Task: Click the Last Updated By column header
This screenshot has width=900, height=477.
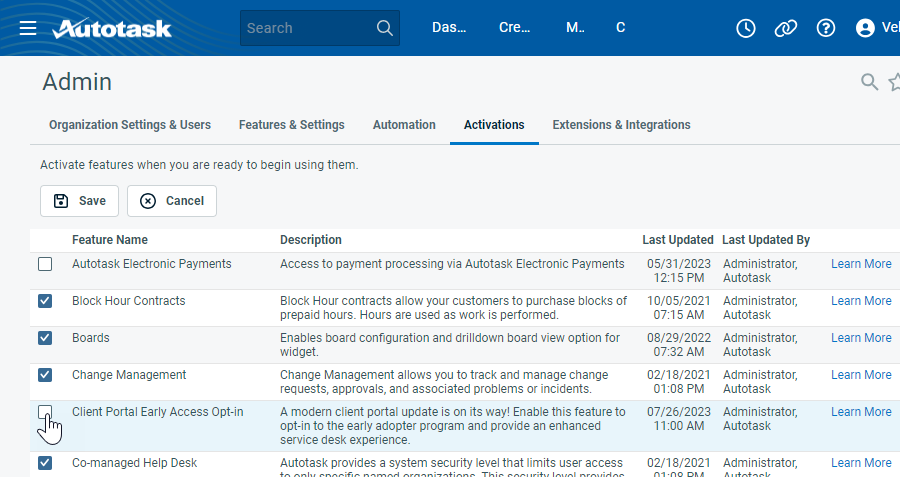Action: (766, 240)
